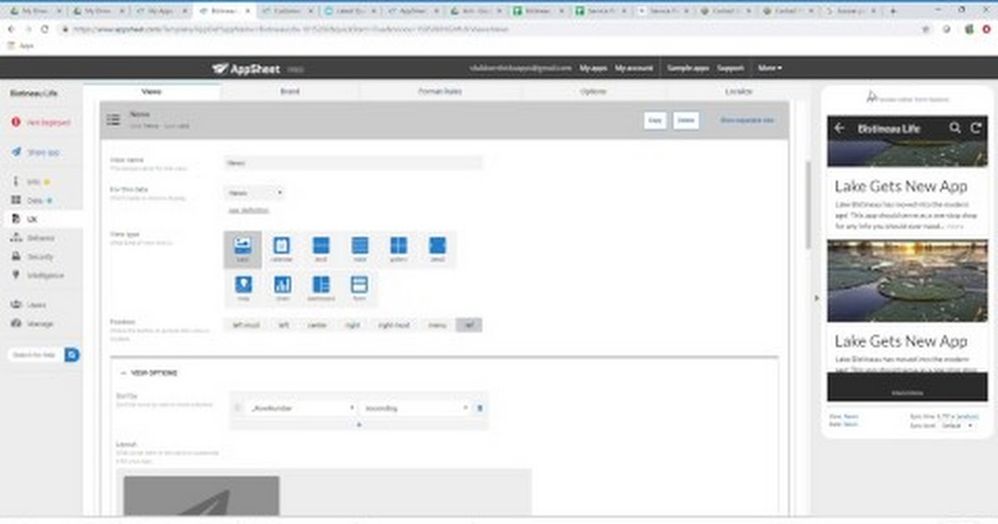The image size is (998, 524).
Task: Collapse the preview panel arrow
Action: click(x=817, y=297)
